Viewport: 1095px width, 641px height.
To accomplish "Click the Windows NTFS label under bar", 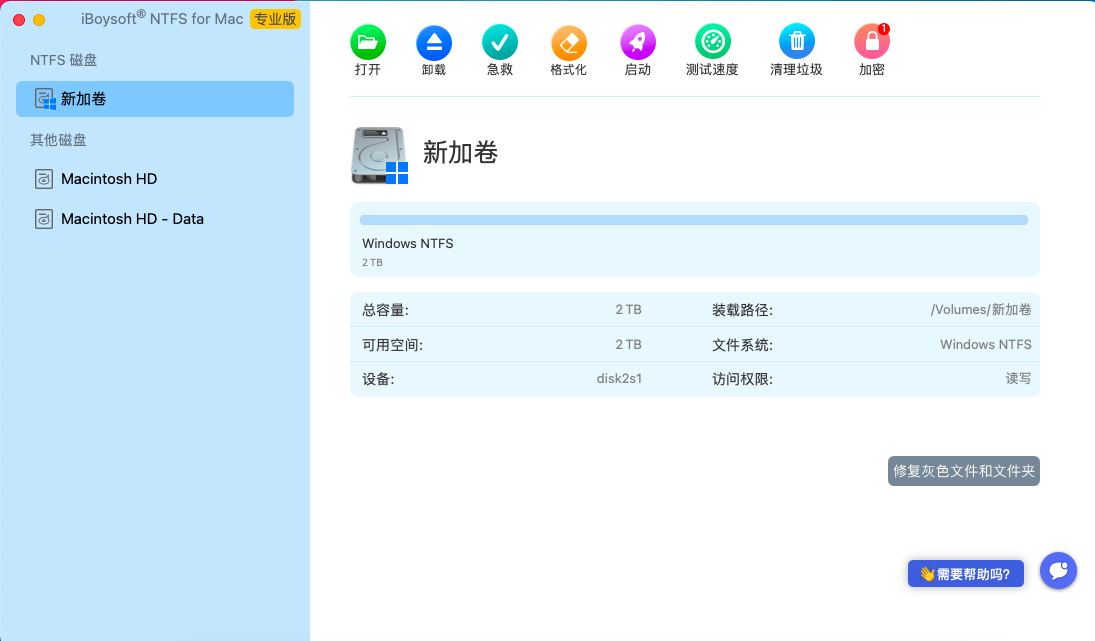I will [x=407, y=243].
